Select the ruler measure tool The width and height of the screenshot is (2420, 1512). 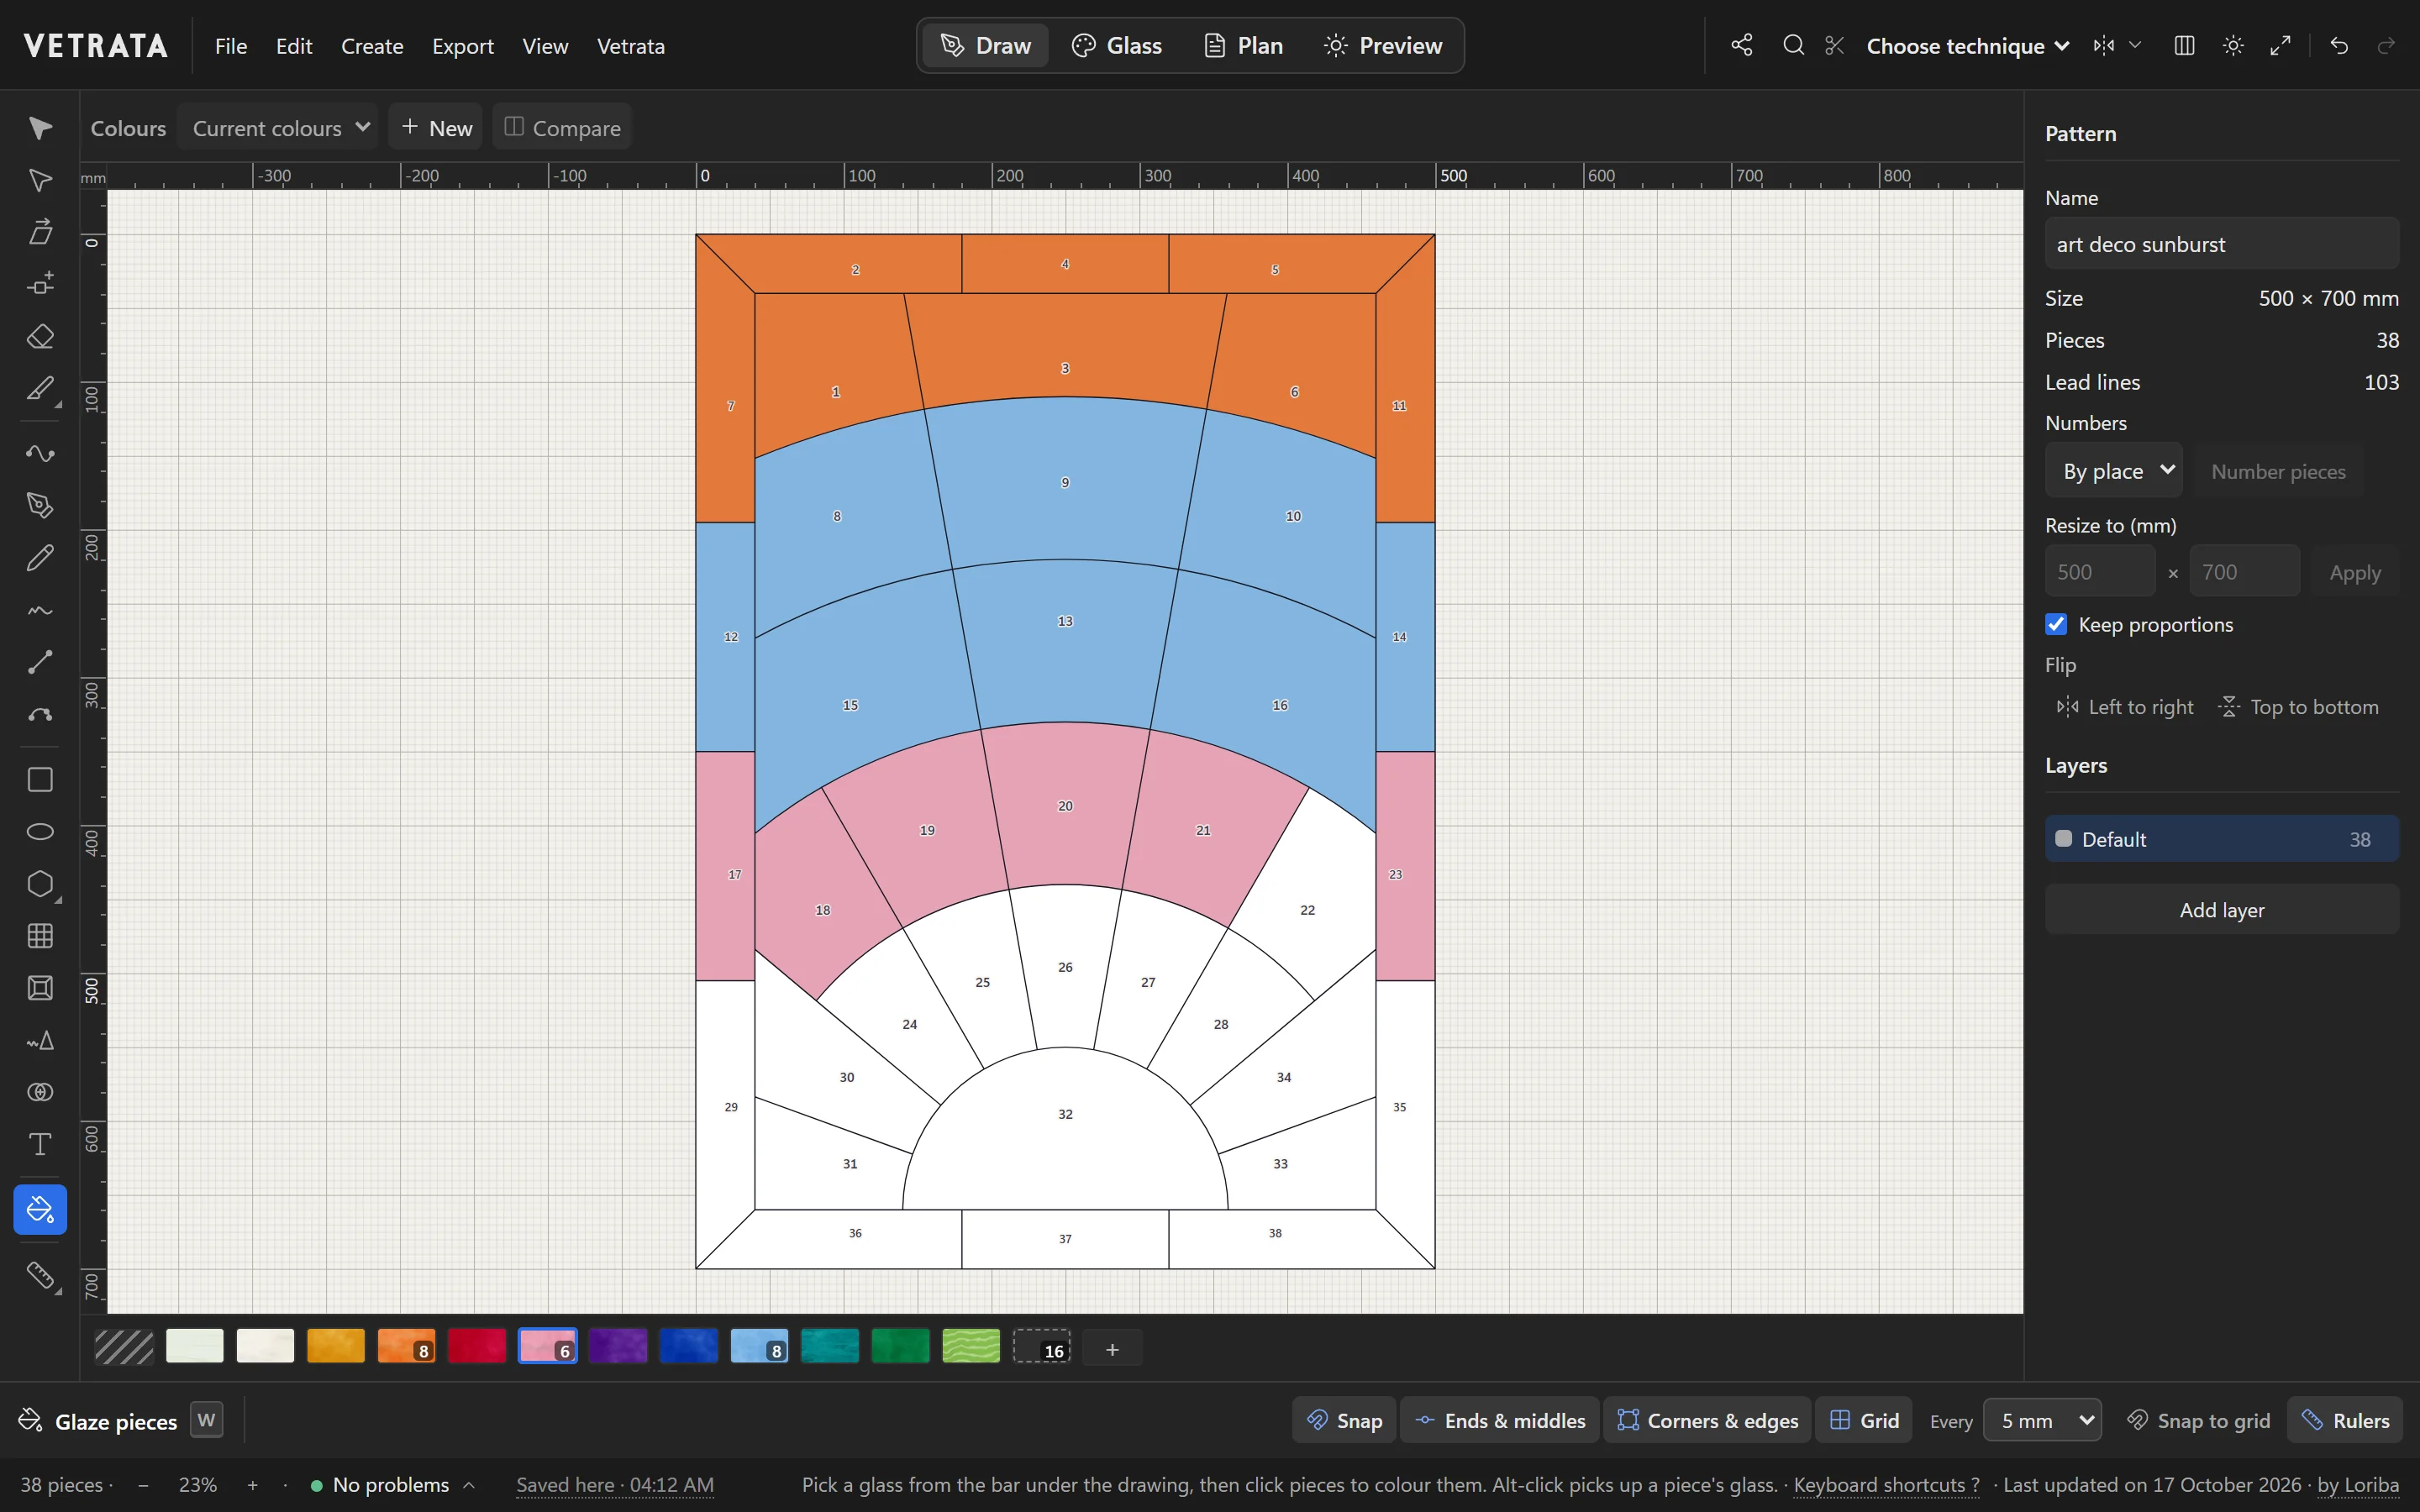click(x=40, y=1275)
